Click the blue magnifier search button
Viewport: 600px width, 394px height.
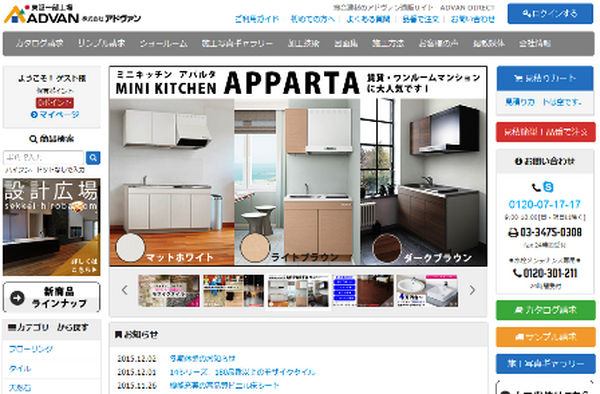click(93, 158)
